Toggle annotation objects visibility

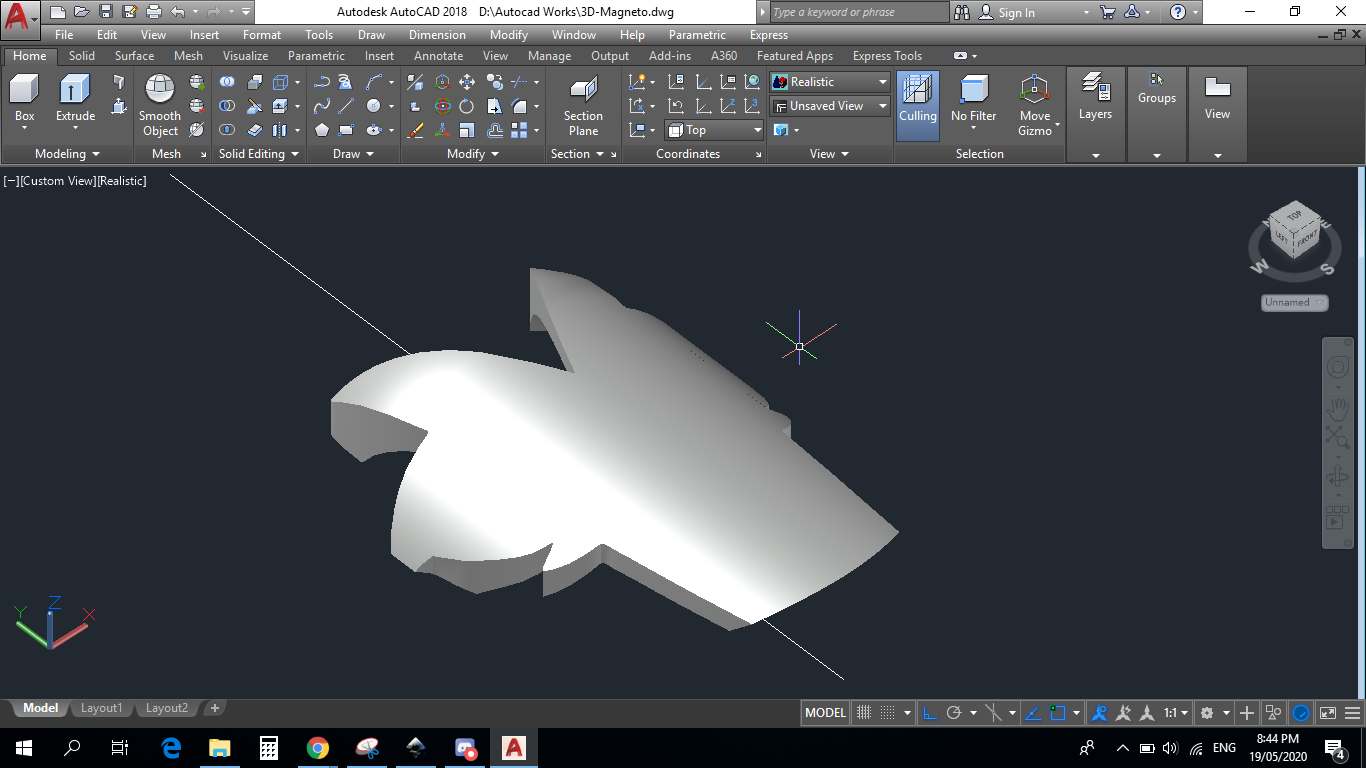(x=1099, y=713)
